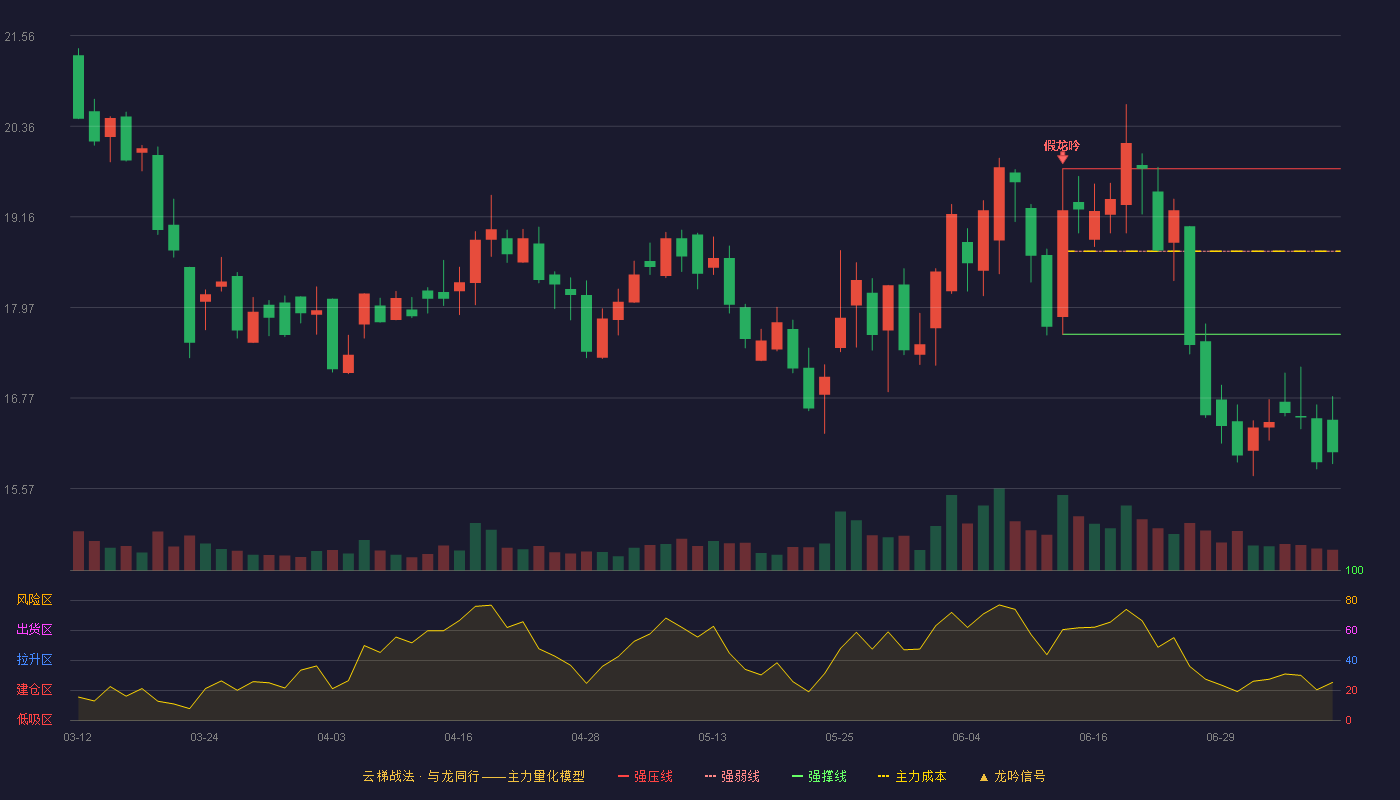Image resolution: width=1400 pixels, height=800 pixels.
Task: Click the 17.97 price axis label
Action: tap(19, 309)
